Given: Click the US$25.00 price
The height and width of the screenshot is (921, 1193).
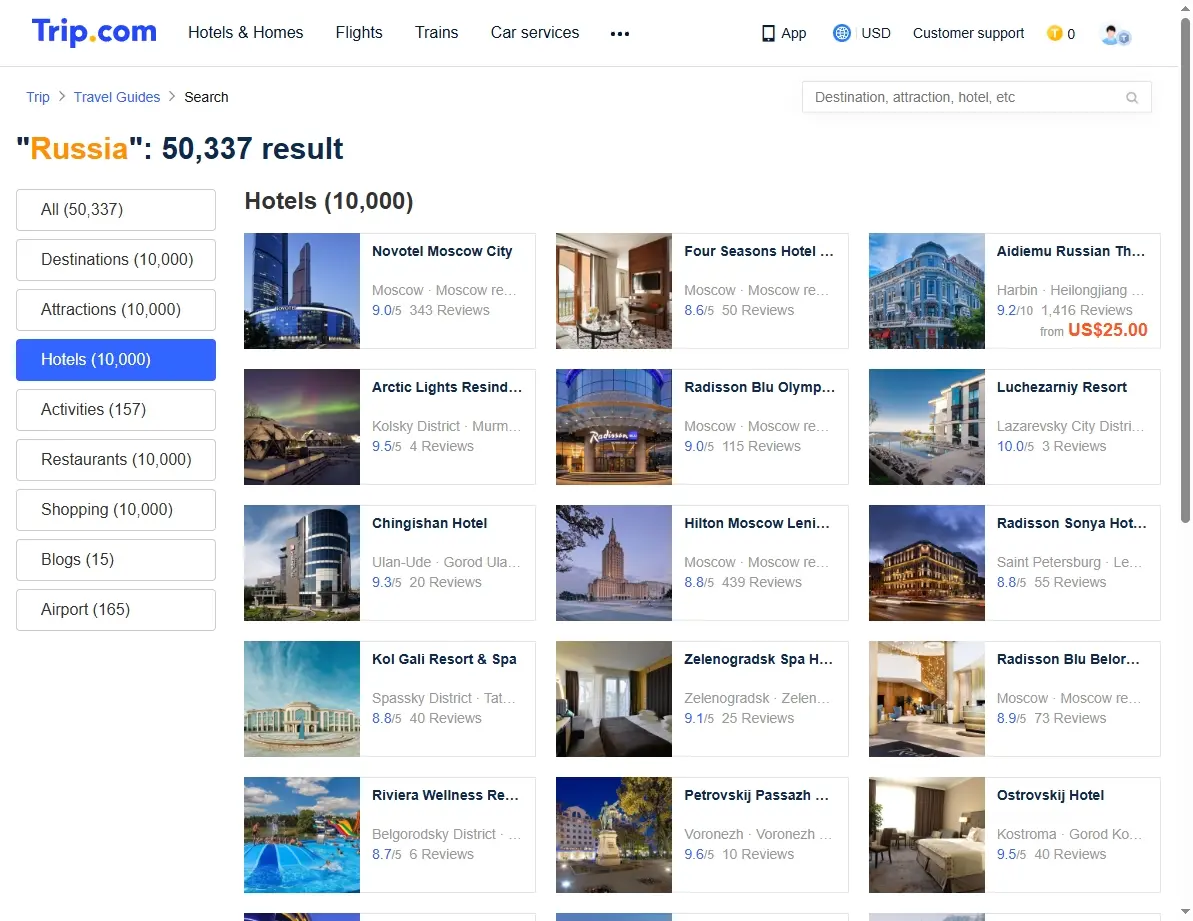Looking at the screenshot, I should 1107,330.
